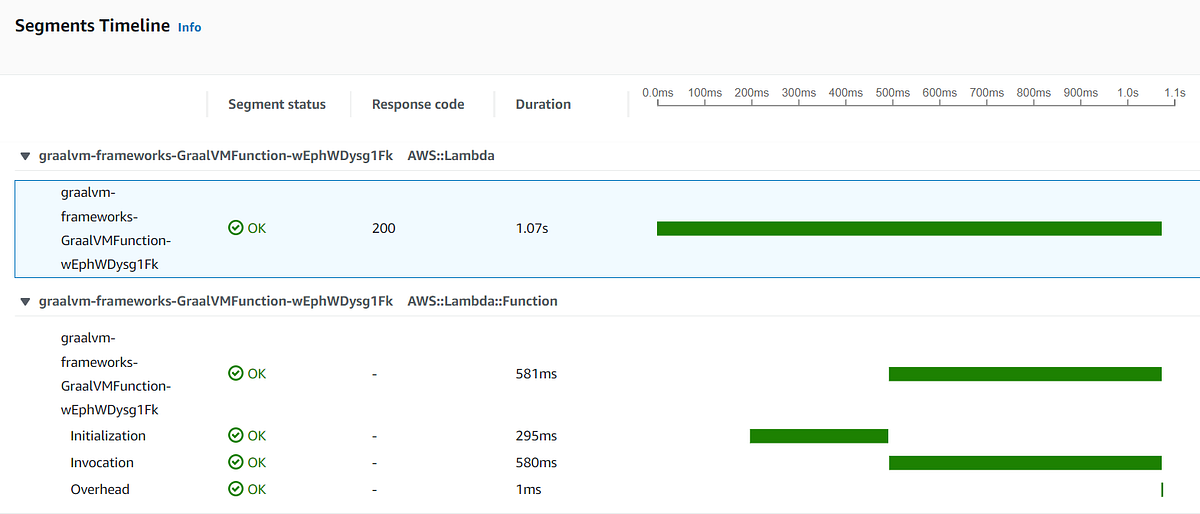This screenshot has height=514, width=1200.
Task: Select the Overhead subsegment row
Action: (x=607, y=490)
